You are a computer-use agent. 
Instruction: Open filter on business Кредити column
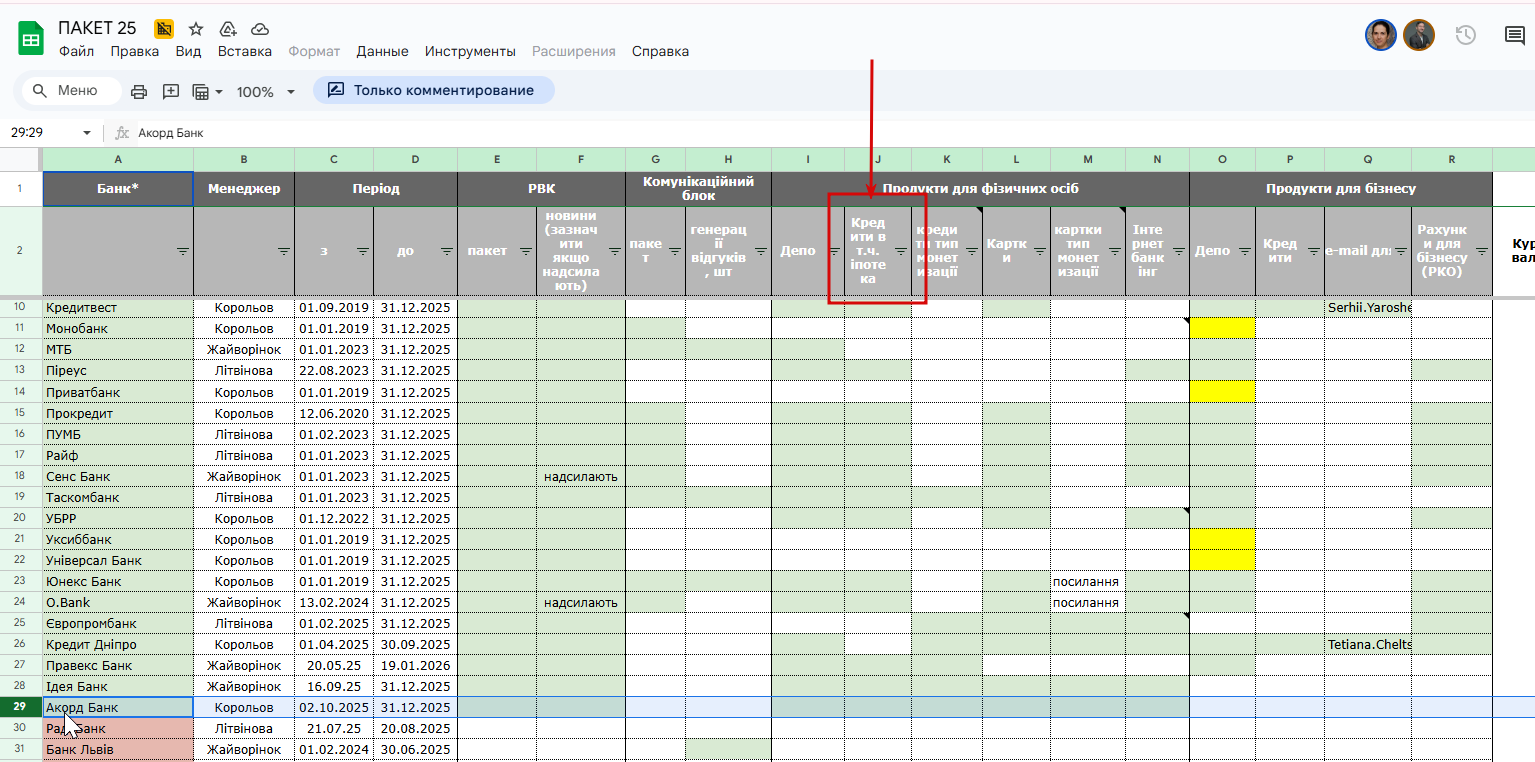click(x=1313, y=251)
